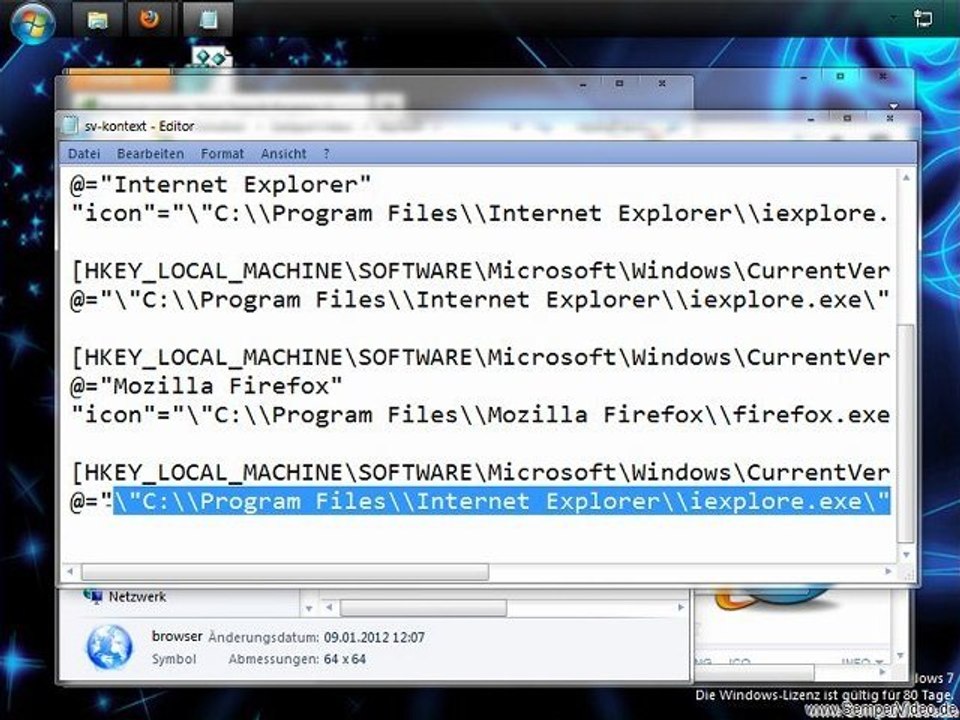The width and height of the screenshot is (960, 720).
Task: Click the editor vertical scrollbar up arrow
Action: click(906, 178)
